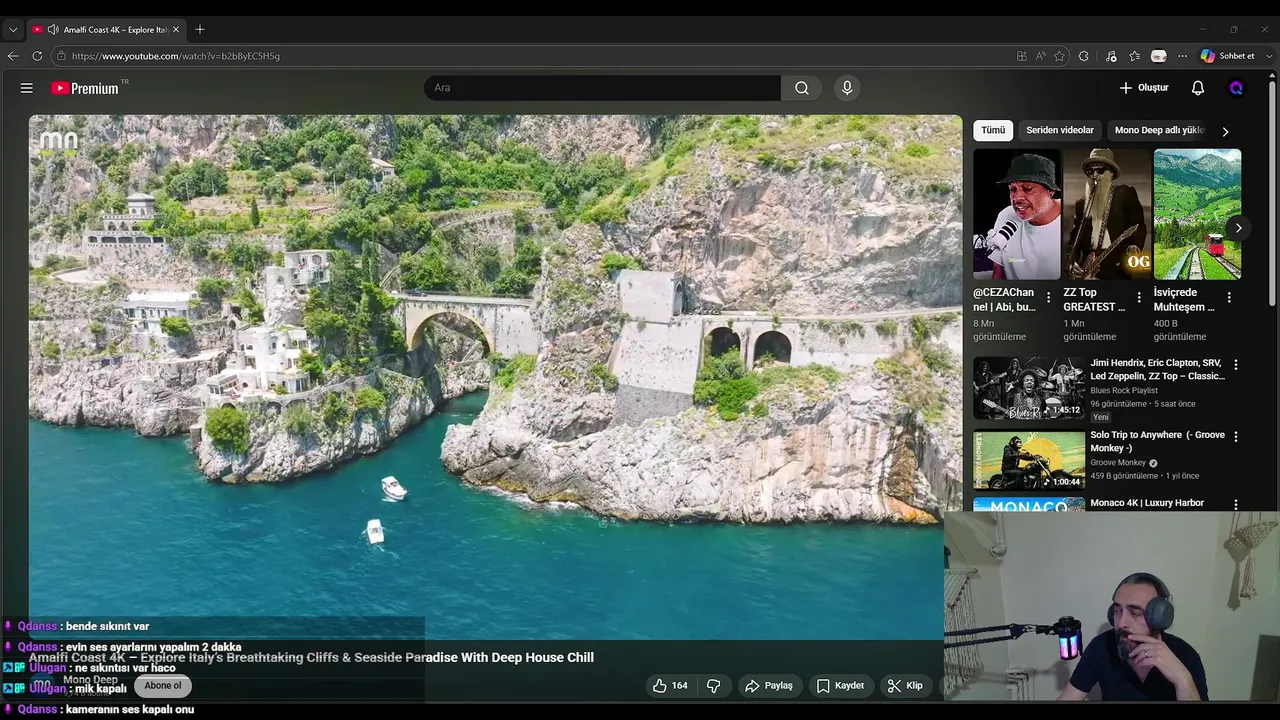Refresh the current browser page
This screenshot has width=1280, height=720.
[x=37, y=56]
